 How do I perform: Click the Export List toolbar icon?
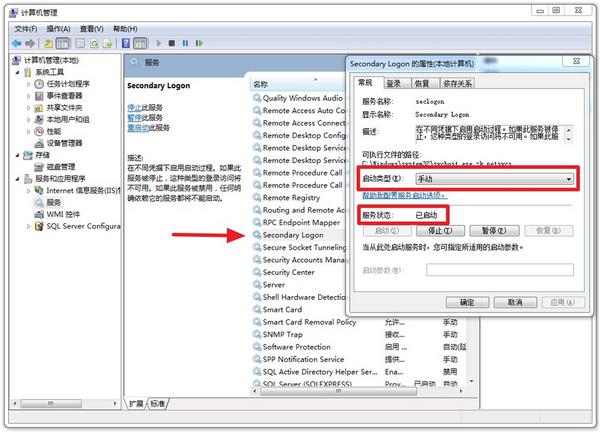click(108, 44)
